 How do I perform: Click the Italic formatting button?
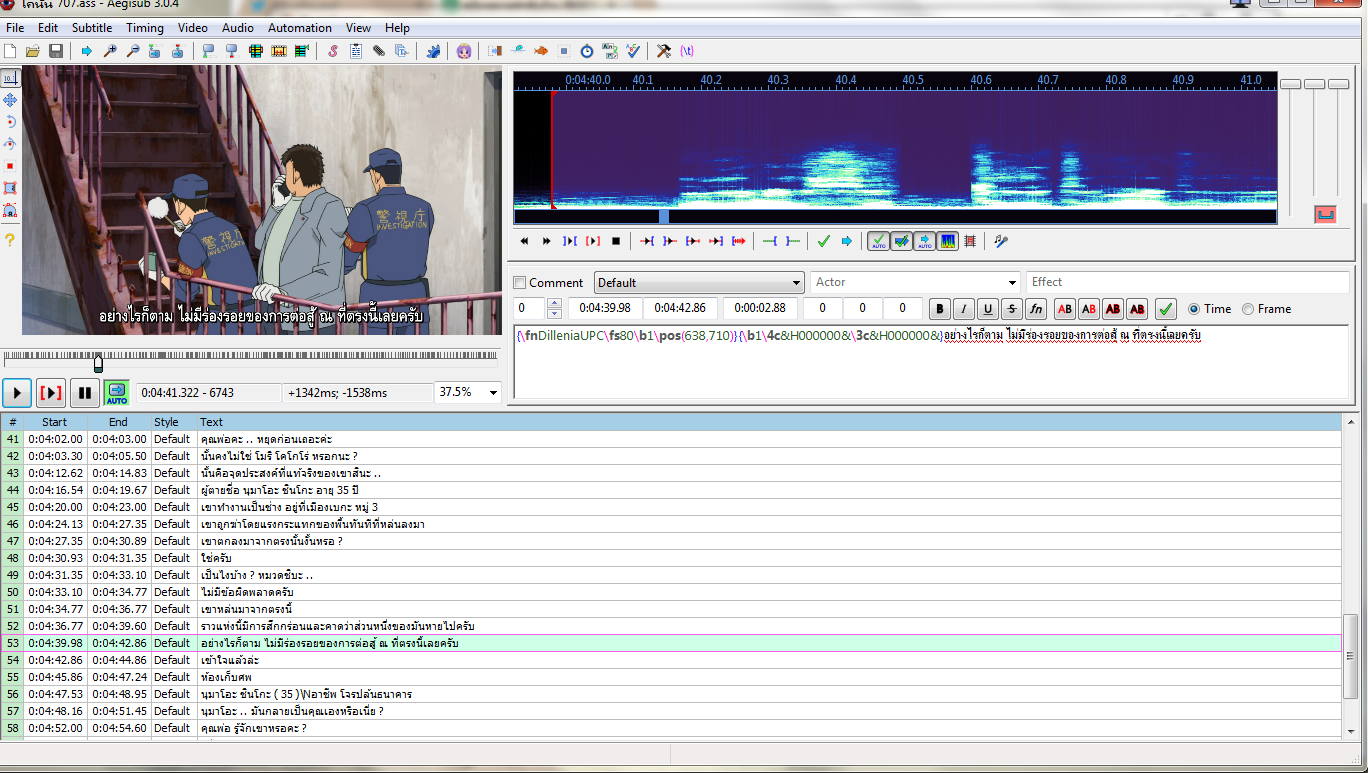coord(964,309)
